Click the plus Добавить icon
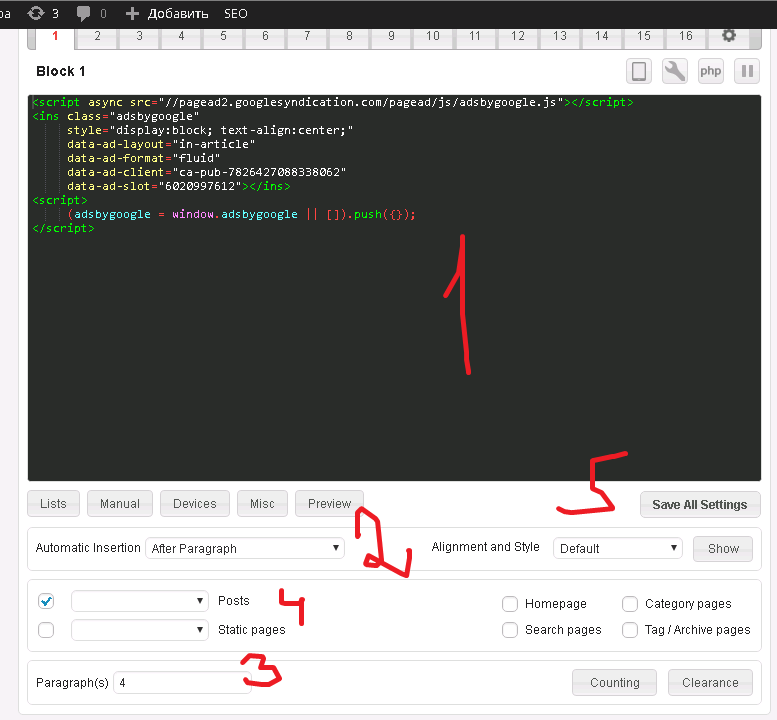This screenshot has width=777, height=720. point(132,13)
